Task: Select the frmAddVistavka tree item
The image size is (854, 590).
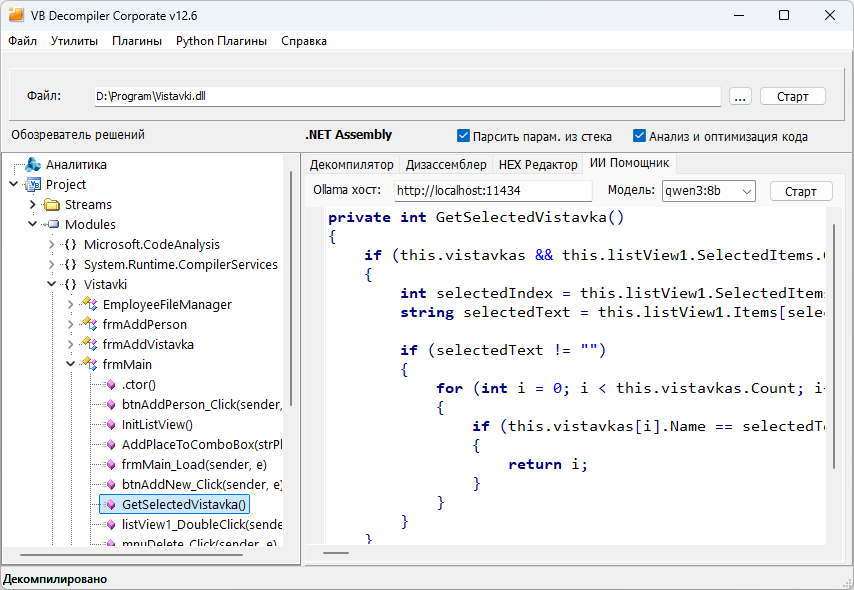Action: pos(148,344)
